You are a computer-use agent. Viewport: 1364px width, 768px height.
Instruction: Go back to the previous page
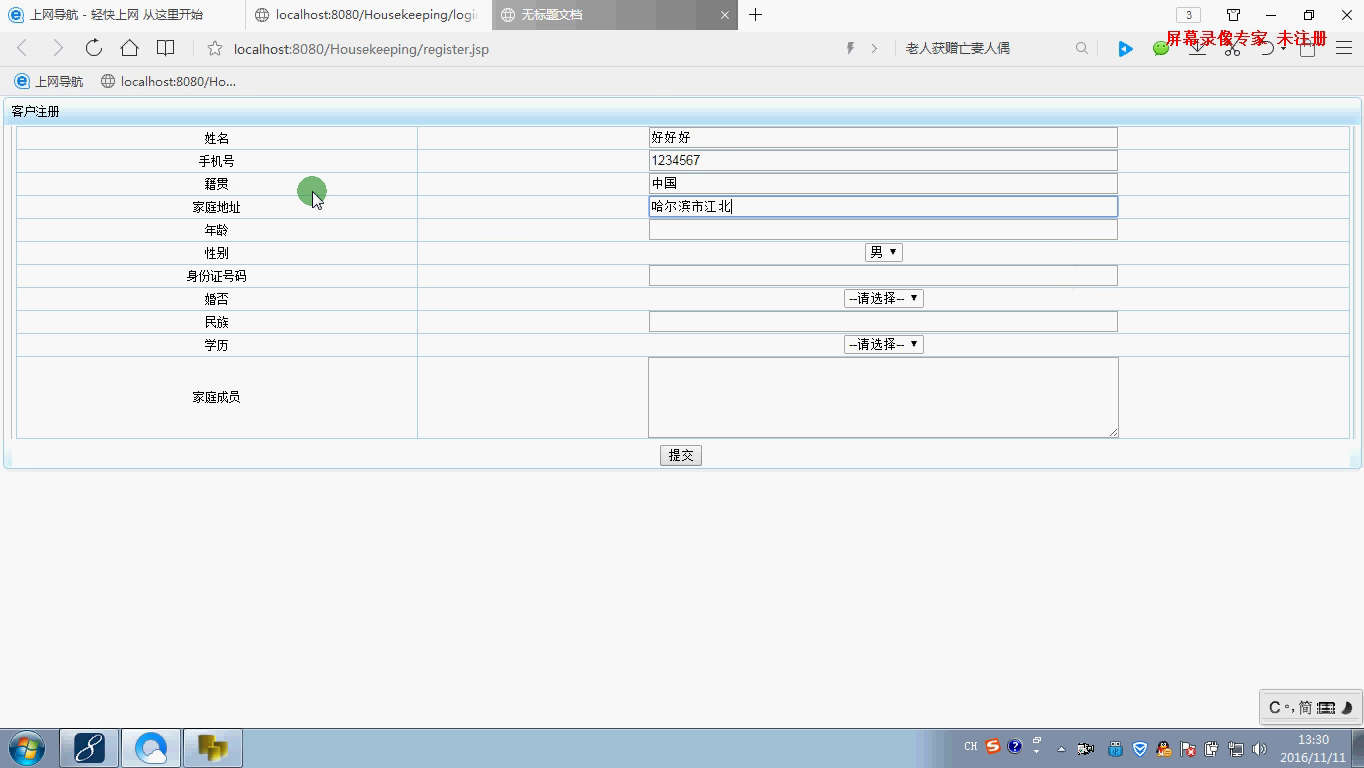[x=22, y=48]
